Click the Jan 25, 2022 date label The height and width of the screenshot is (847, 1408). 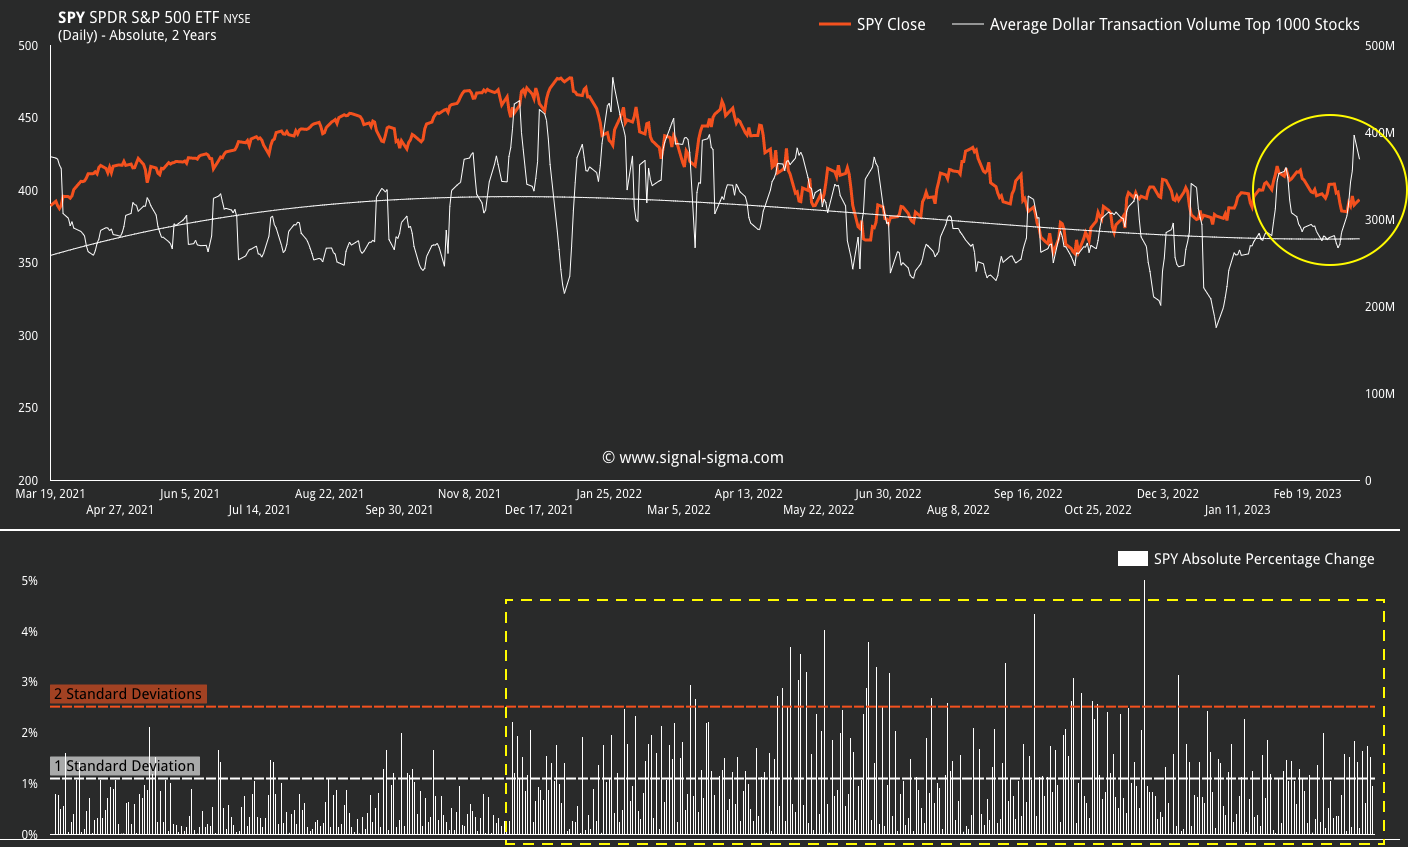coord(609,494)
